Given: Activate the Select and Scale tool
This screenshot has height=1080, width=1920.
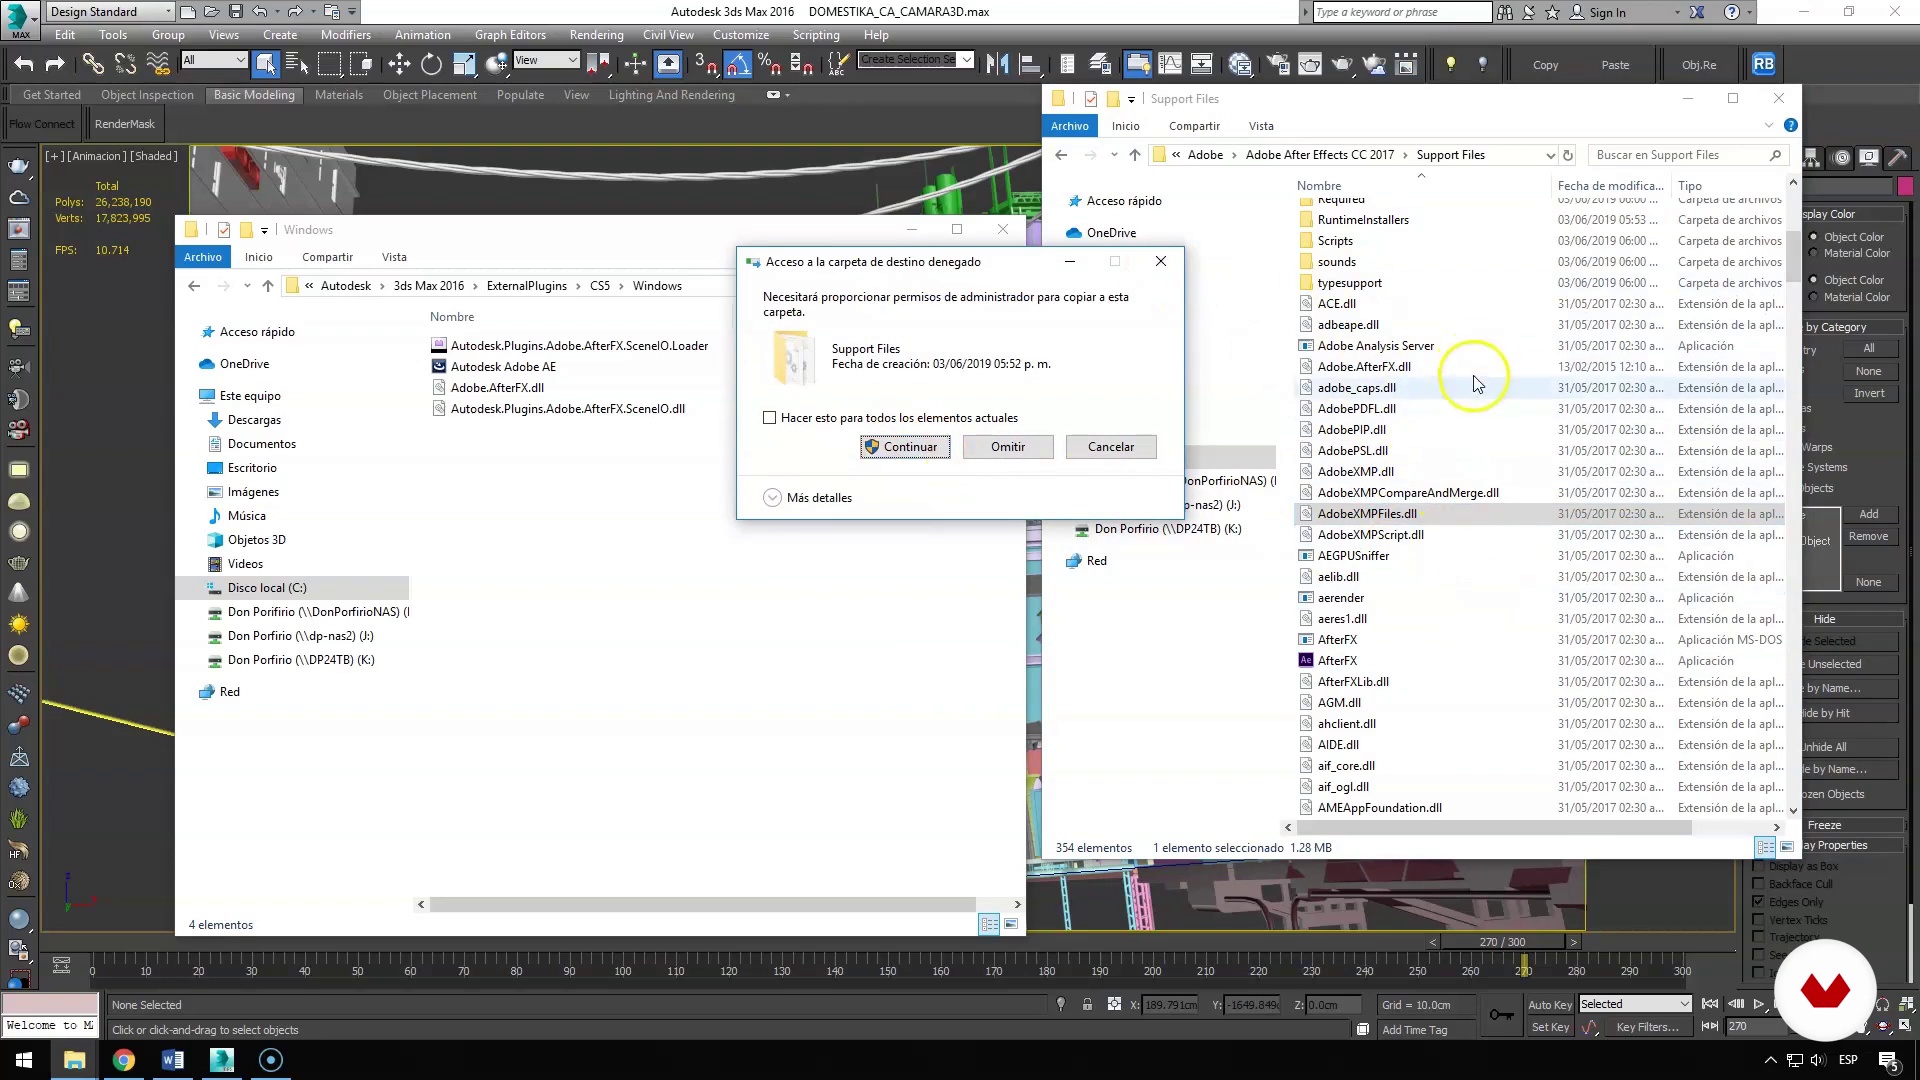Looking at the screenshot, I should [464, 64].
